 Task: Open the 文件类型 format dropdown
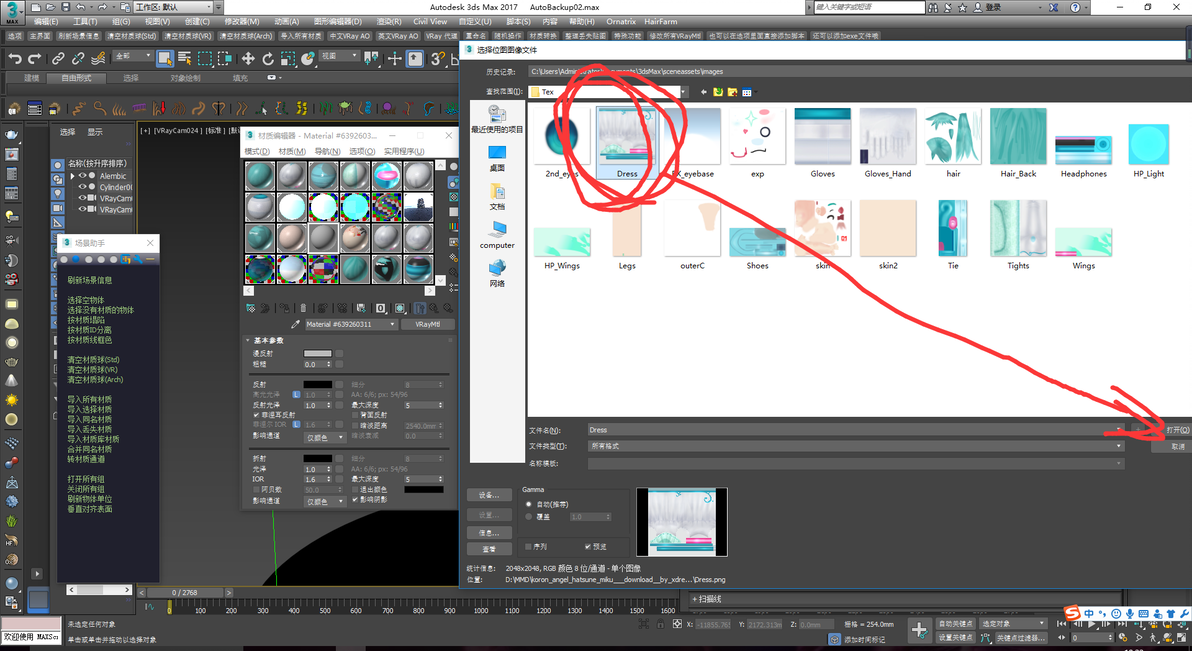(856, 446)
